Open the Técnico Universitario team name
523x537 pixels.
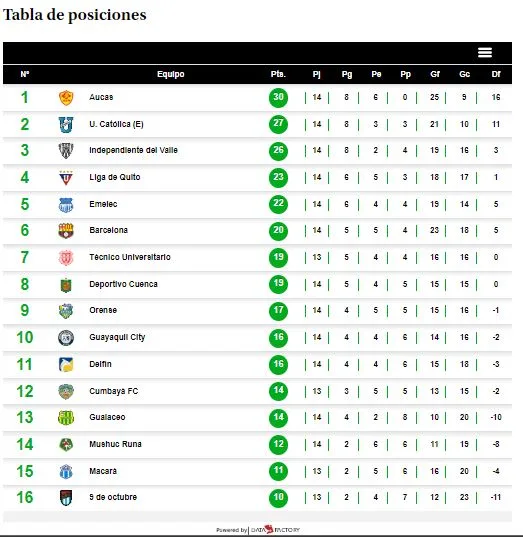coord(130,257)
